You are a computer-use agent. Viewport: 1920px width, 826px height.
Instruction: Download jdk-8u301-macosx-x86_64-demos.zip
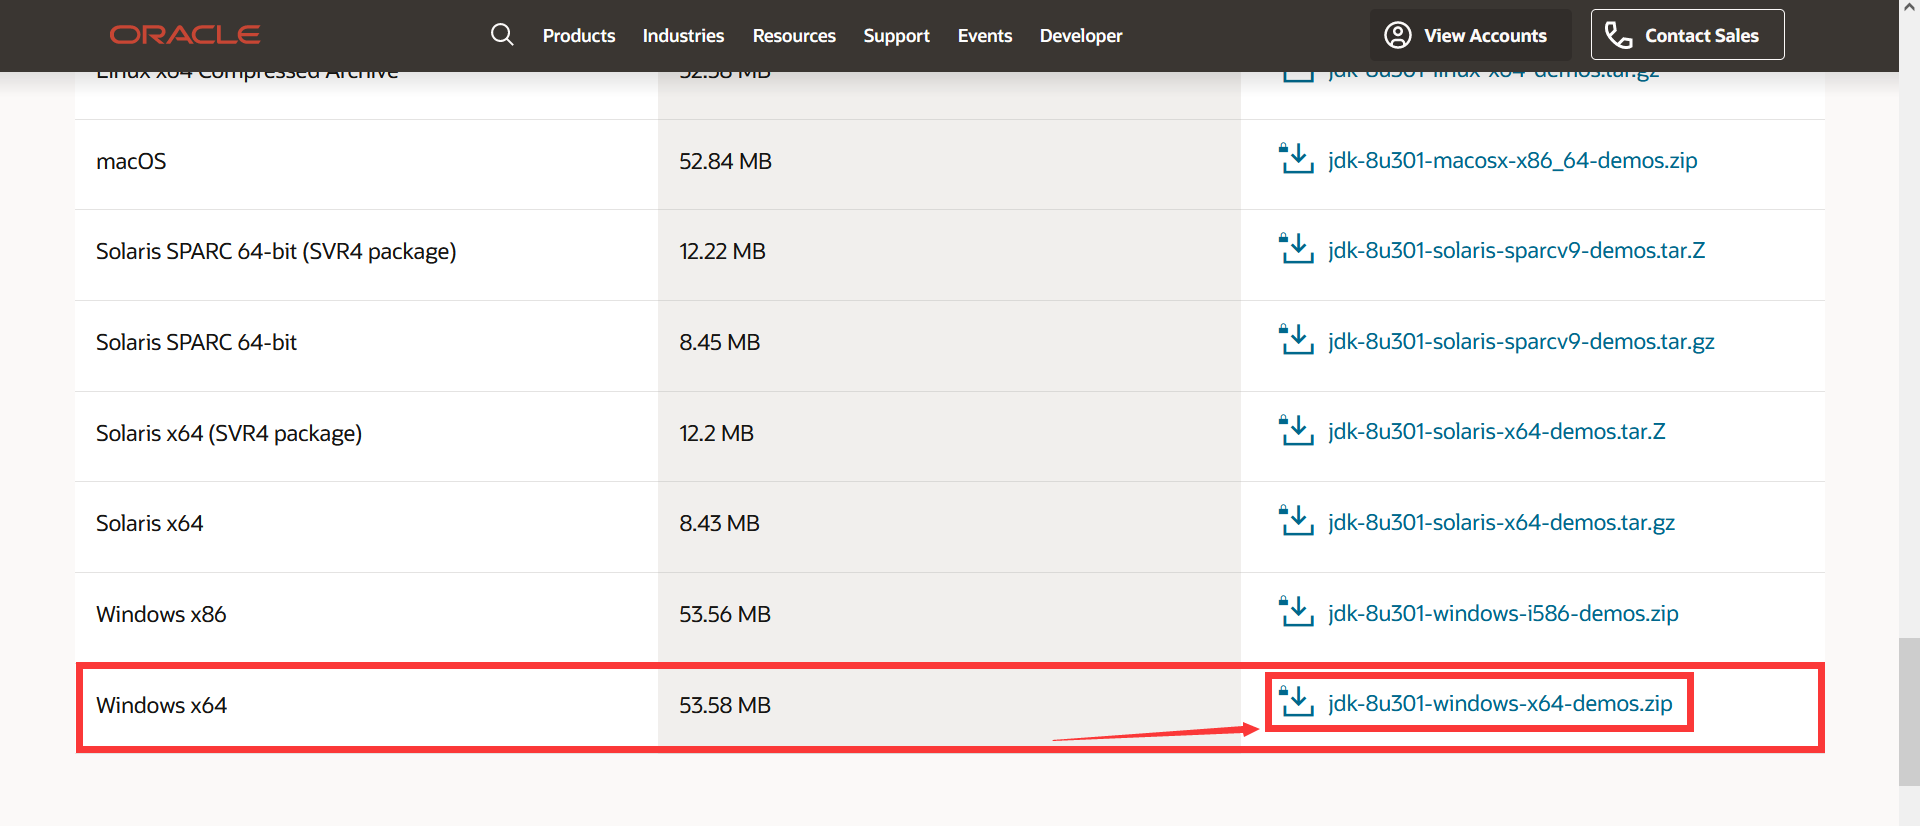click(x=1512, y=160)
